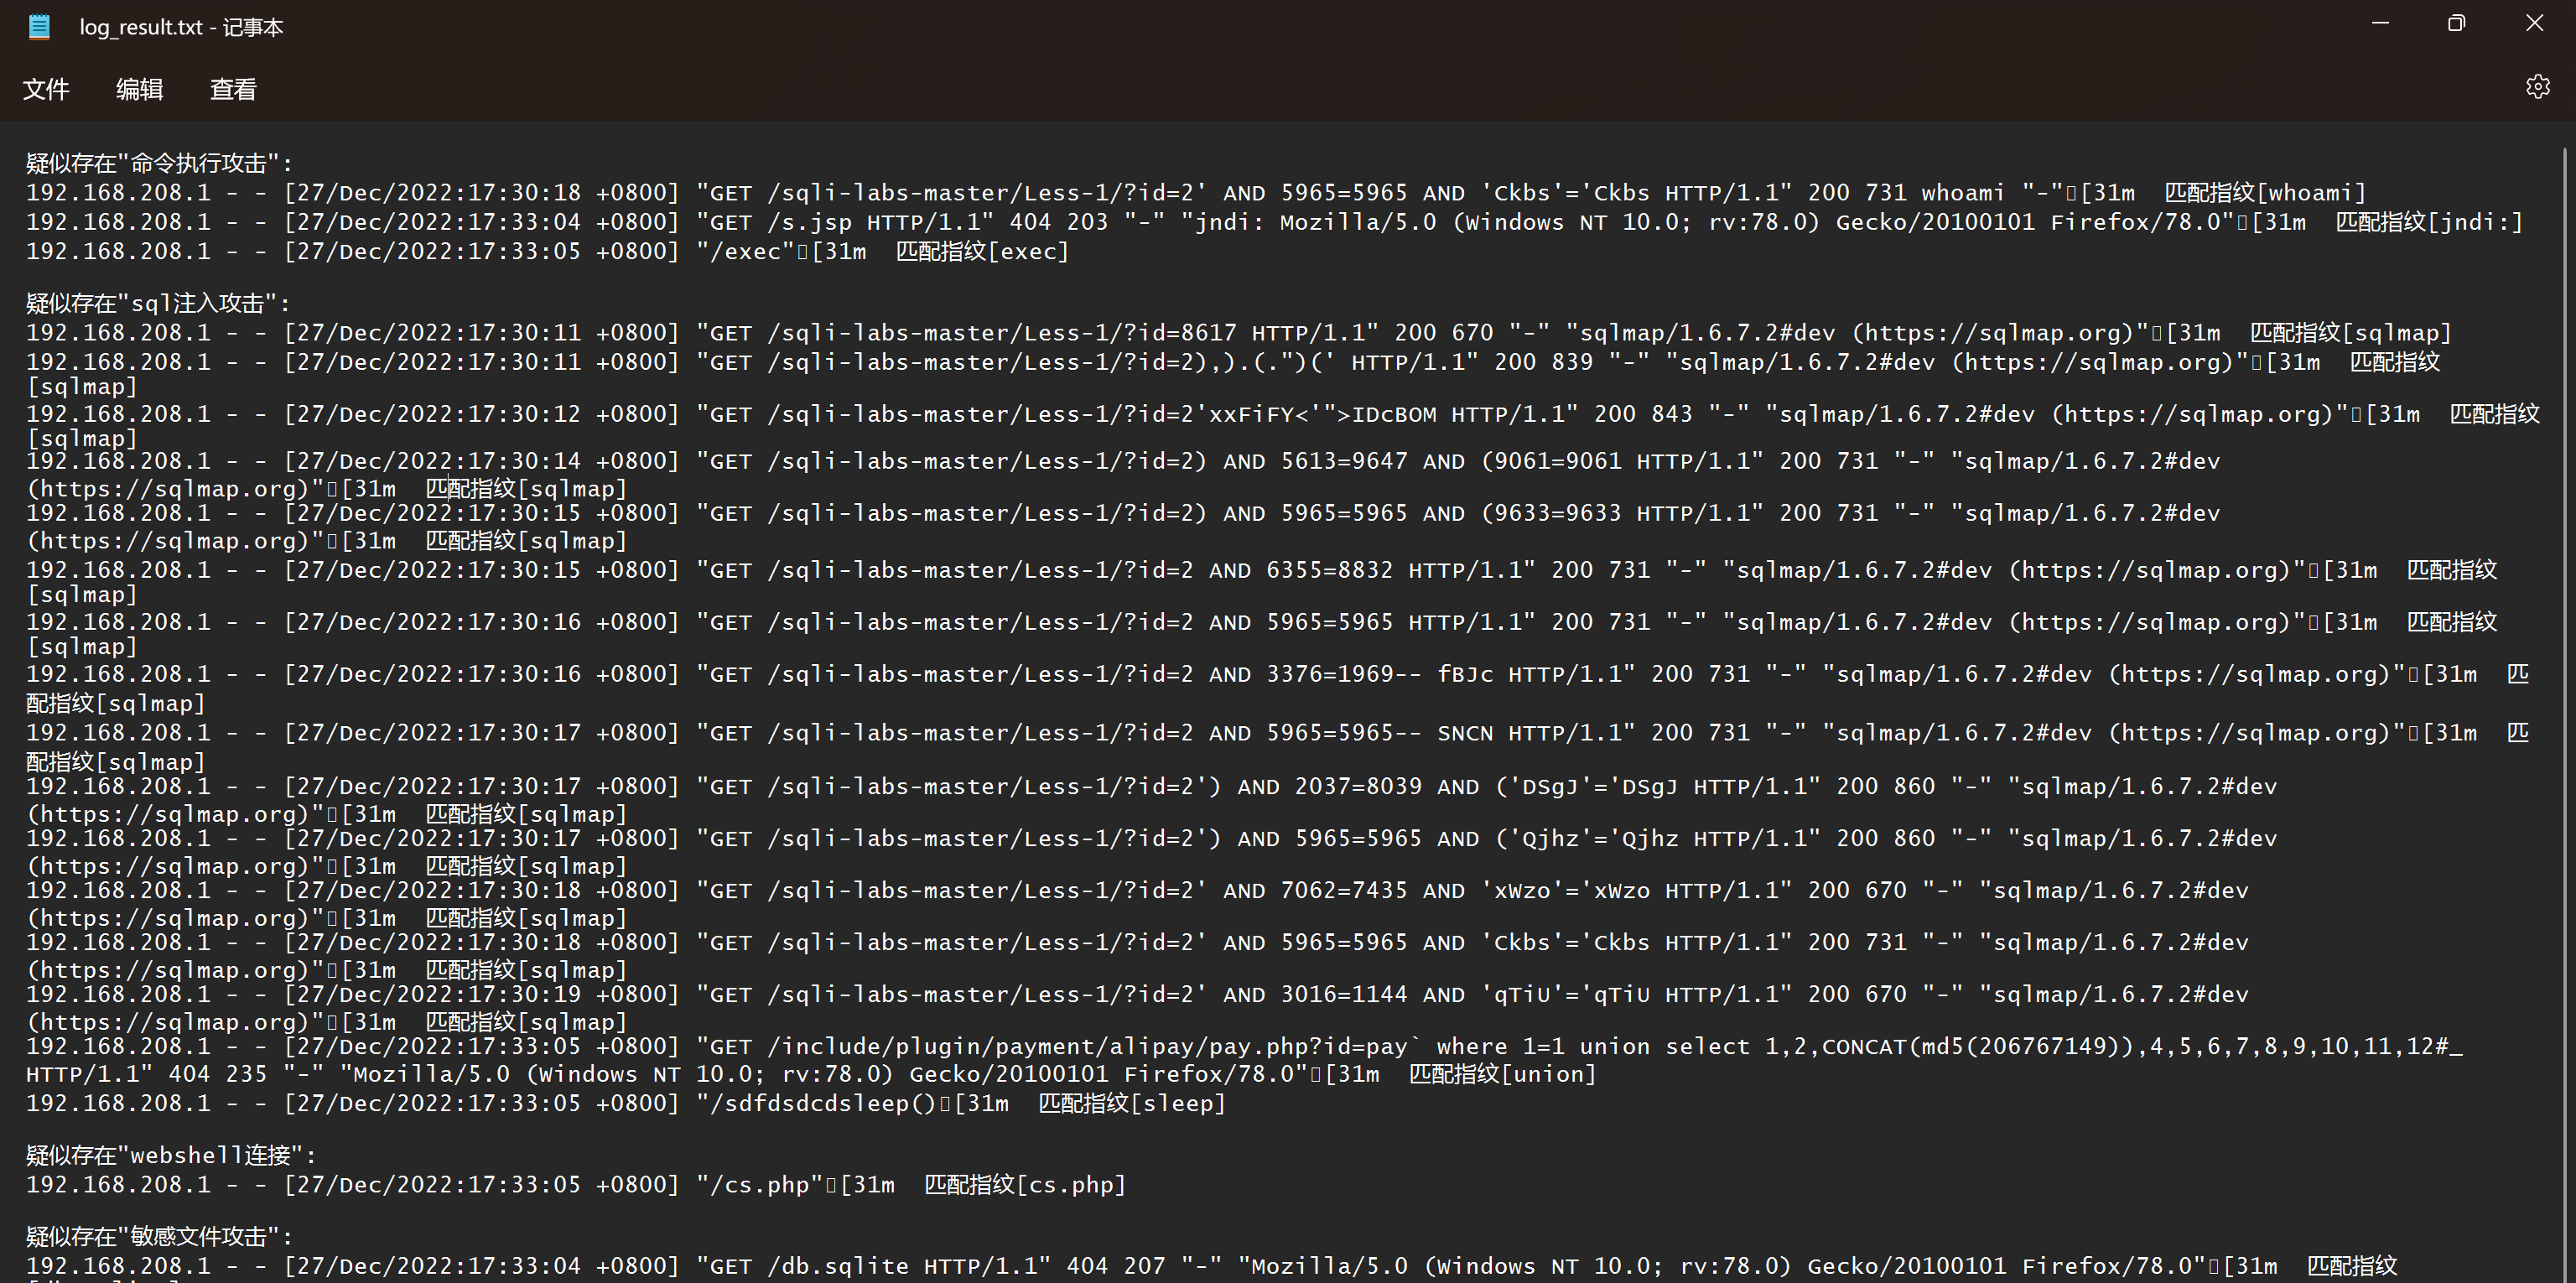Click the log_result.txt window title text

click(x=181, y=27)
